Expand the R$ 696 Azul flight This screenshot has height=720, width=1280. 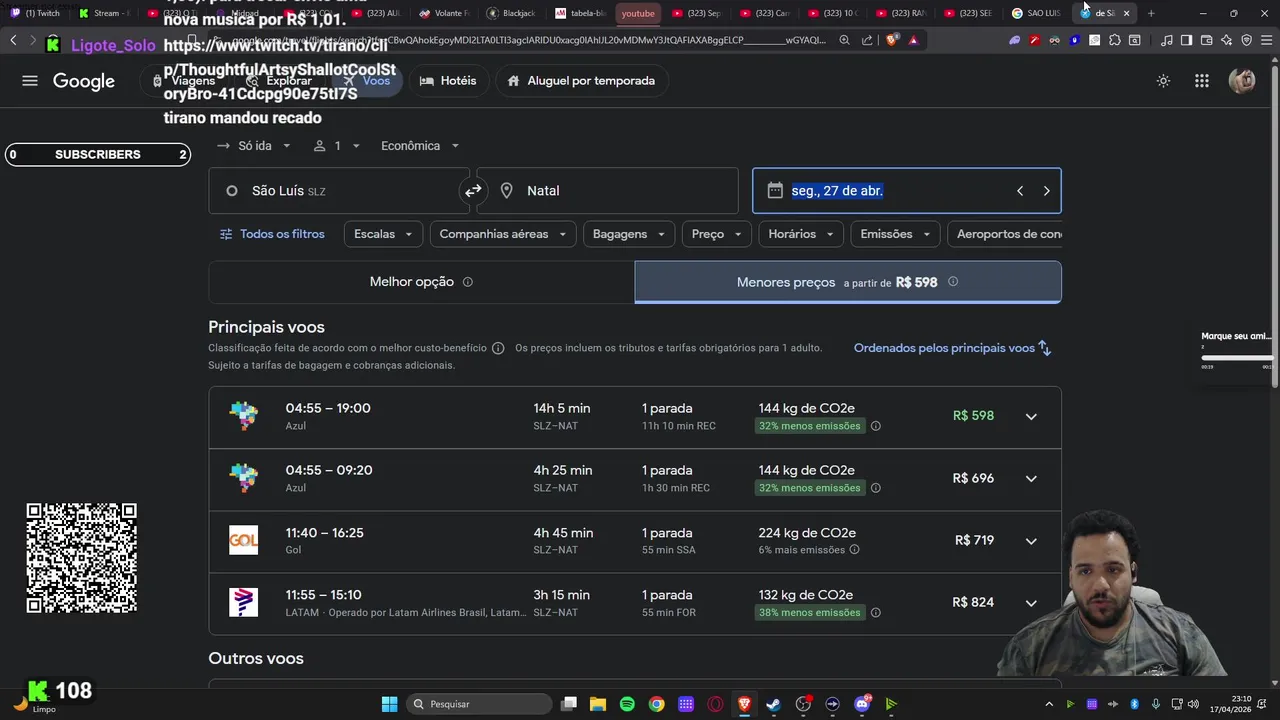tap(1031, 478)
